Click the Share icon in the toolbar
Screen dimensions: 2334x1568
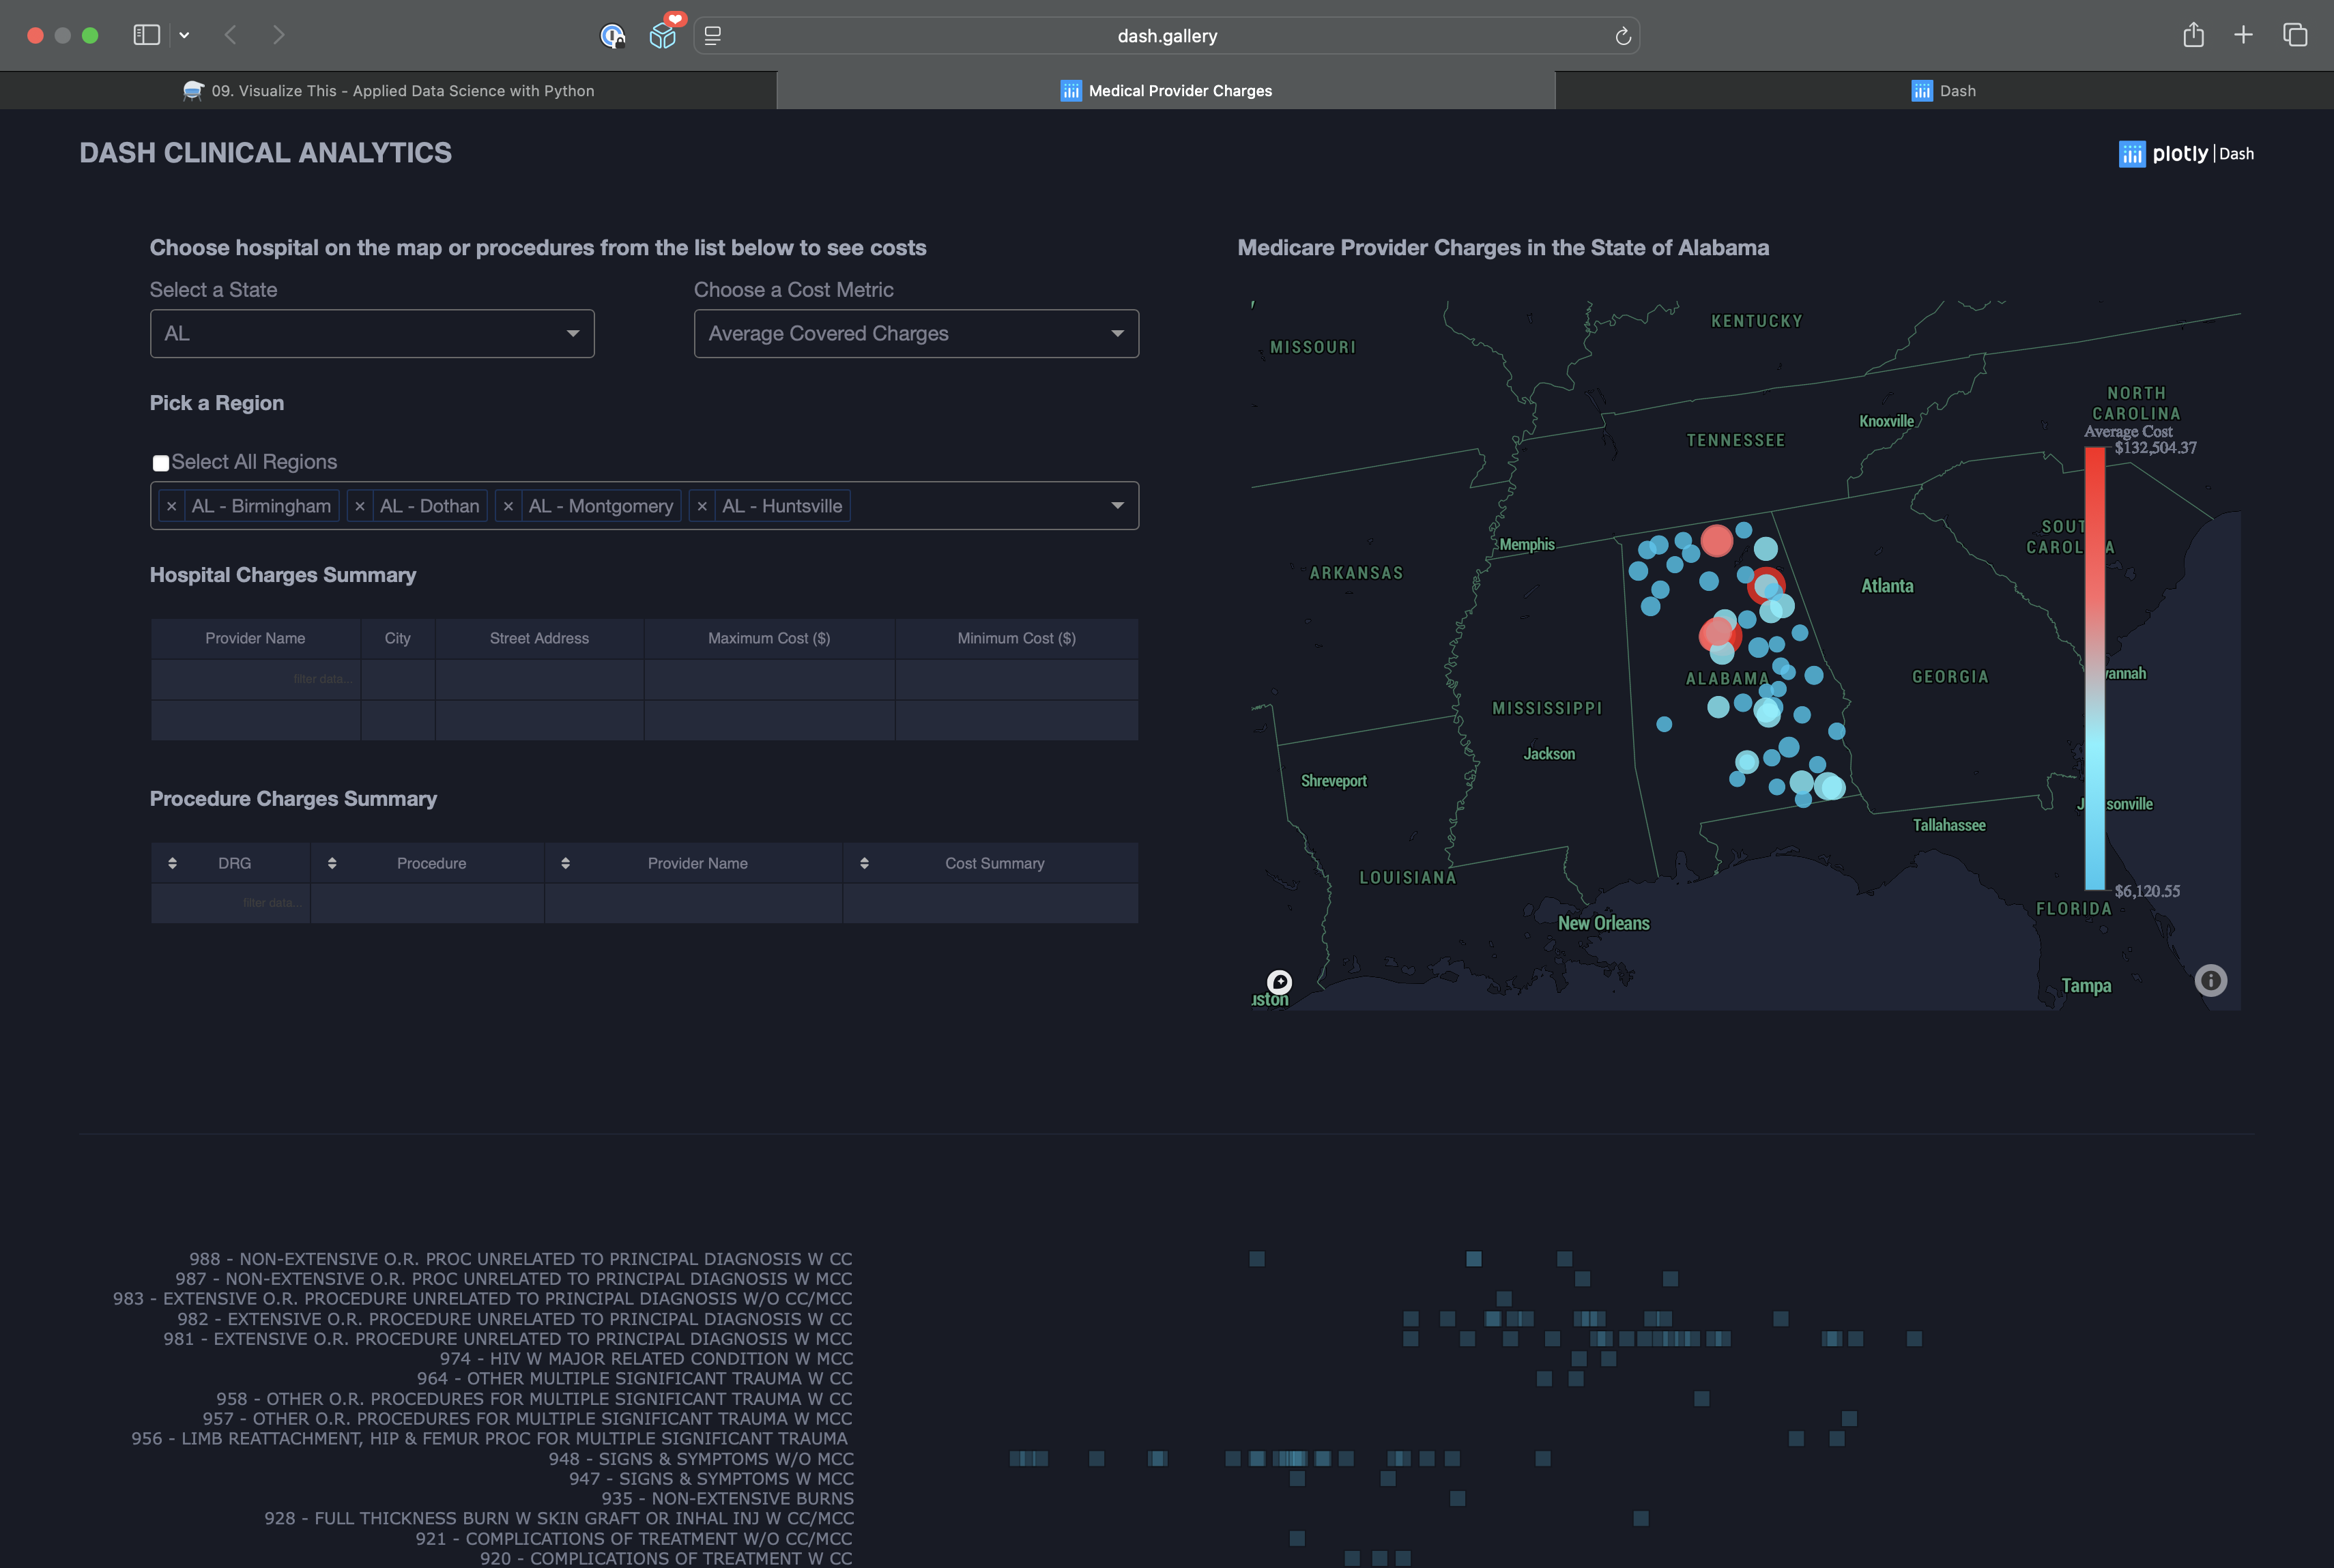[x=2194, y=35]
